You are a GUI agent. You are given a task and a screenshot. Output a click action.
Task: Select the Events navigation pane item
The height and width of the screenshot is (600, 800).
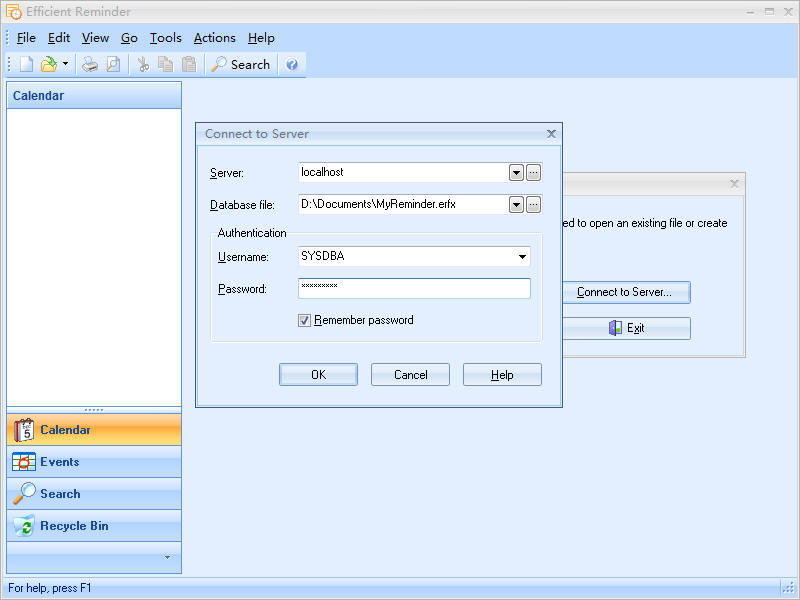(94, 462)
